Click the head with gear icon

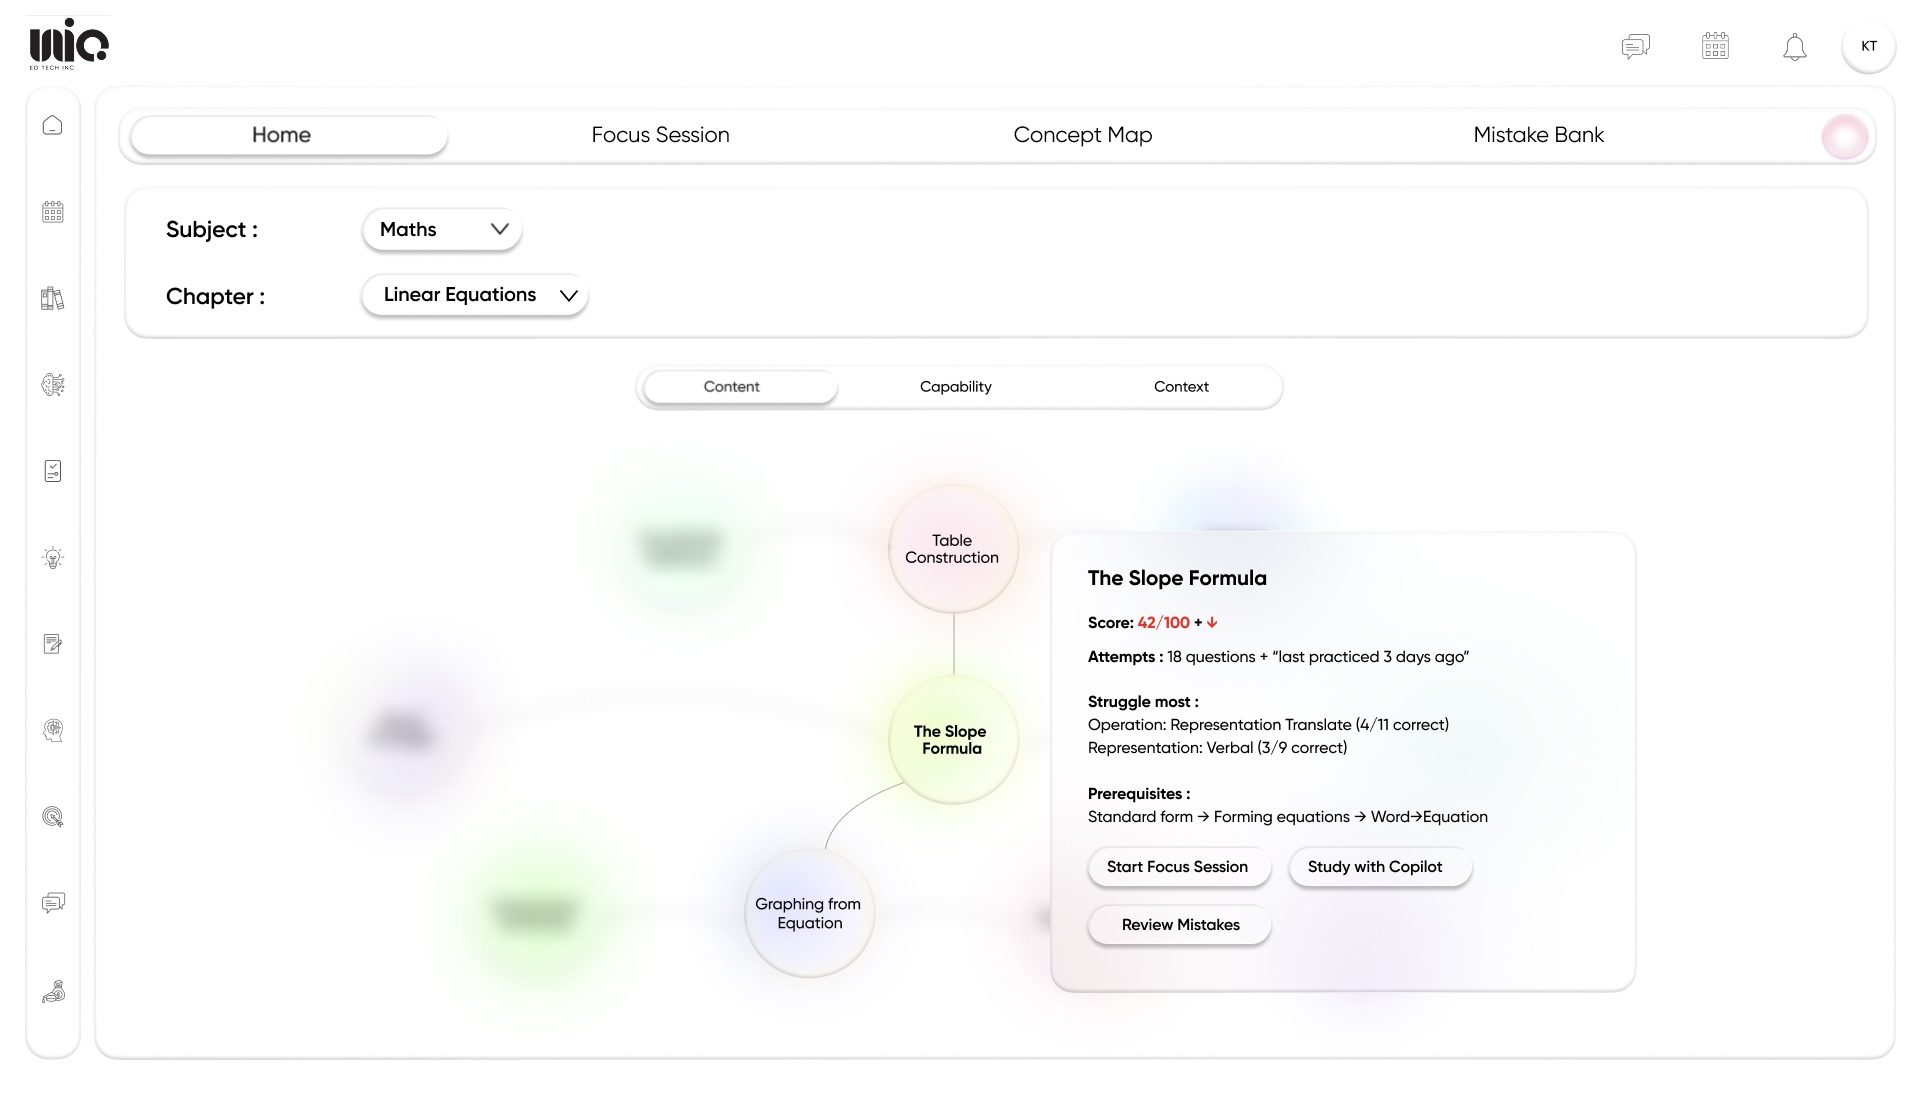53,731
